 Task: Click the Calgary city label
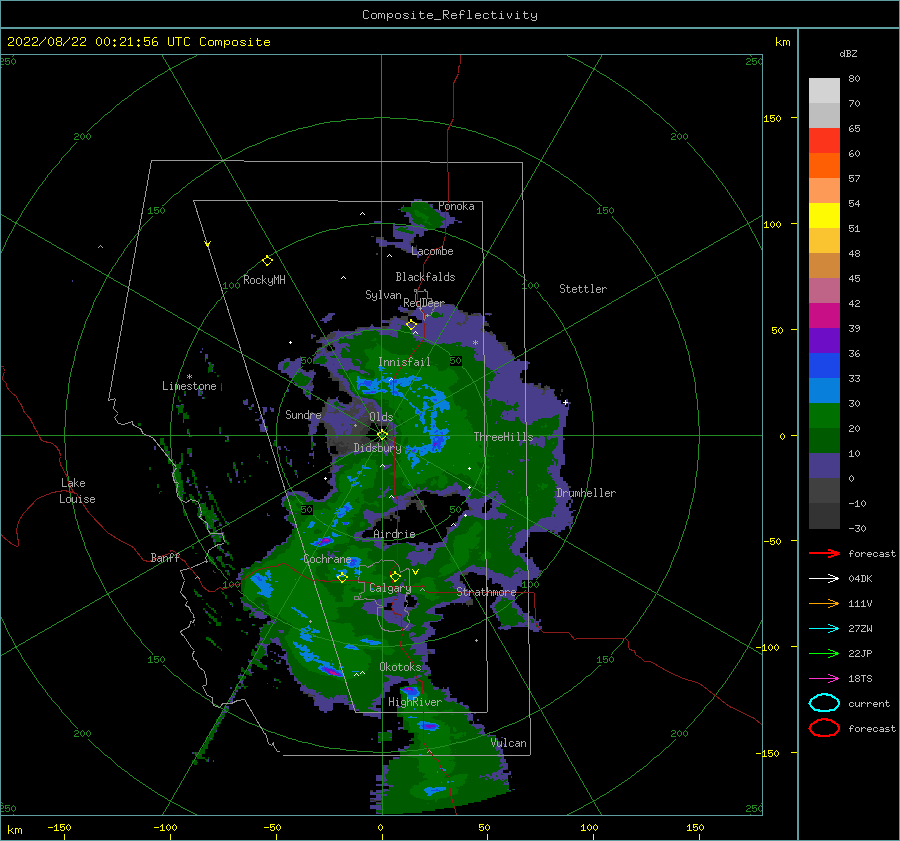[390, 588]
